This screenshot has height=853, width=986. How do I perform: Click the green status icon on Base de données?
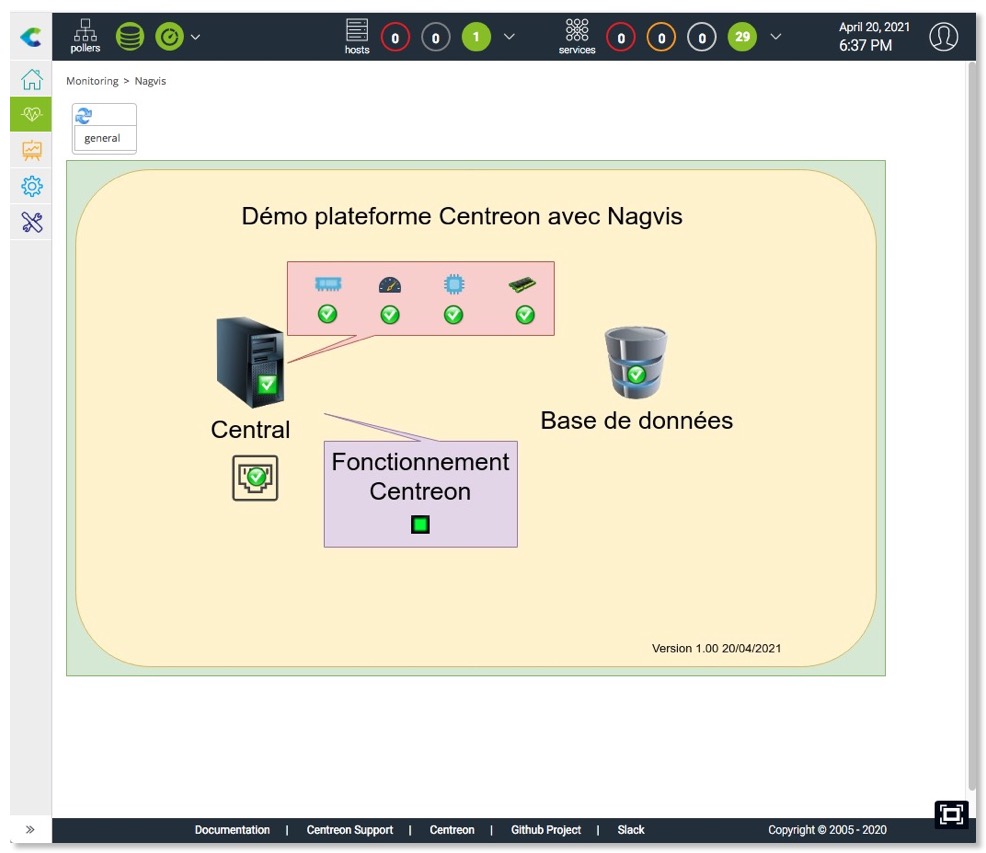[x=638, y=375]
